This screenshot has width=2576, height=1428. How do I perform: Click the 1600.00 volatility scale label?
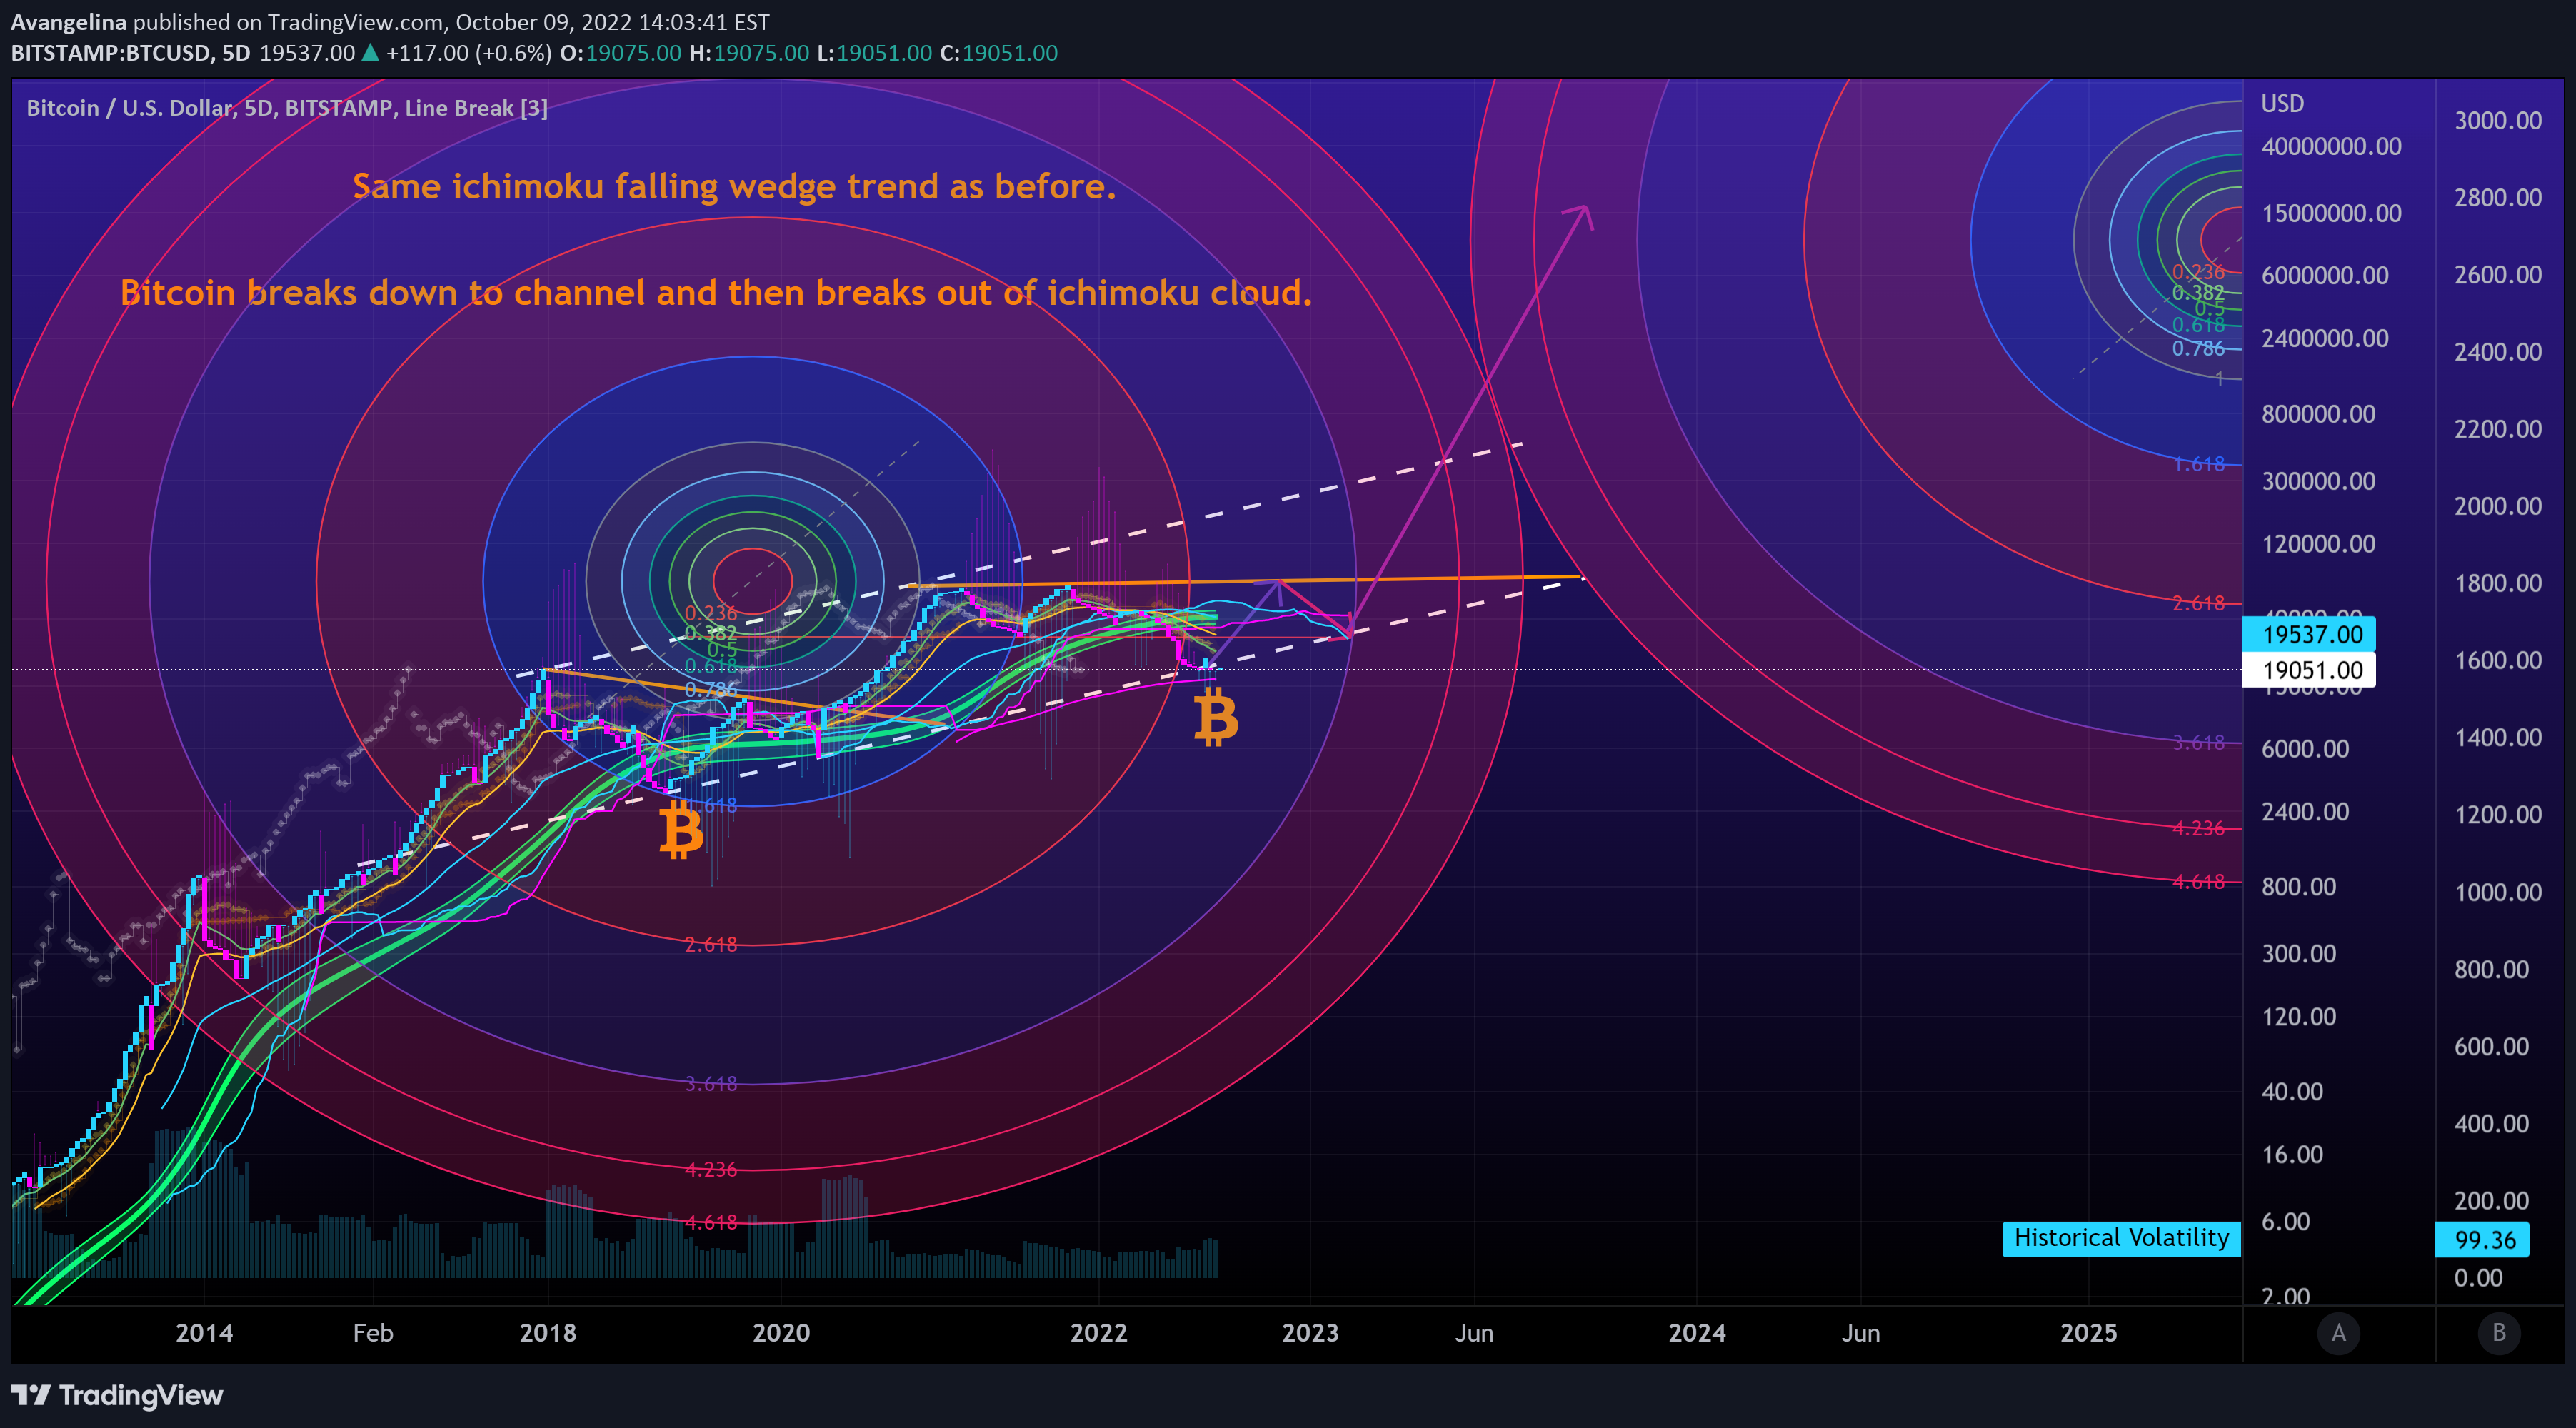point(2498,660)
